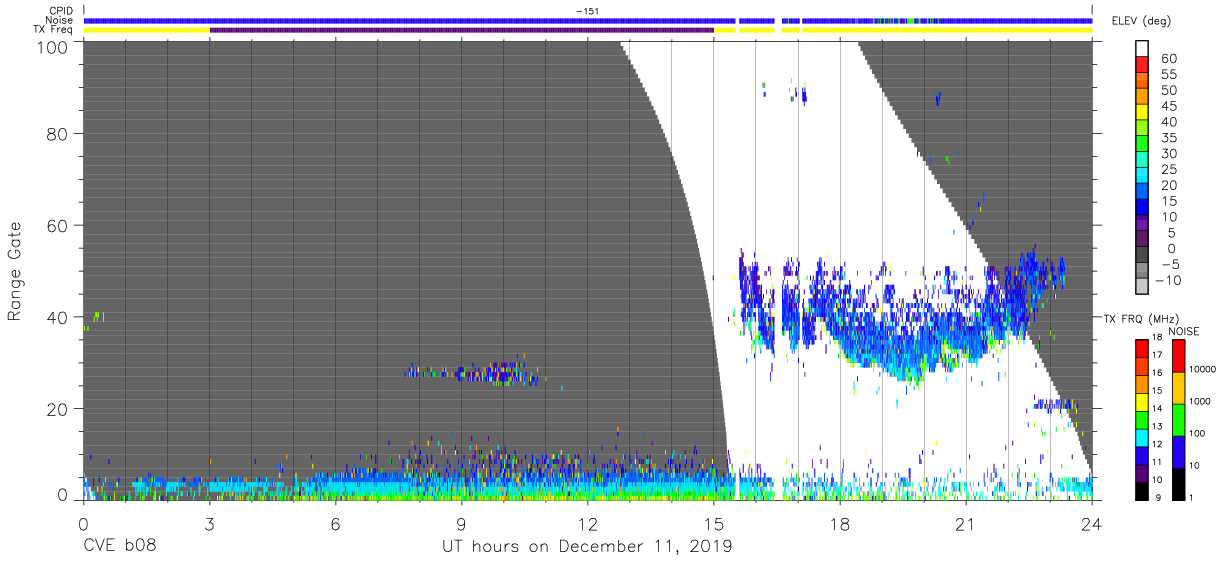1228x567 pixels.
Task: Click the '-151' CPID value at top
Action: coord(588,11)
